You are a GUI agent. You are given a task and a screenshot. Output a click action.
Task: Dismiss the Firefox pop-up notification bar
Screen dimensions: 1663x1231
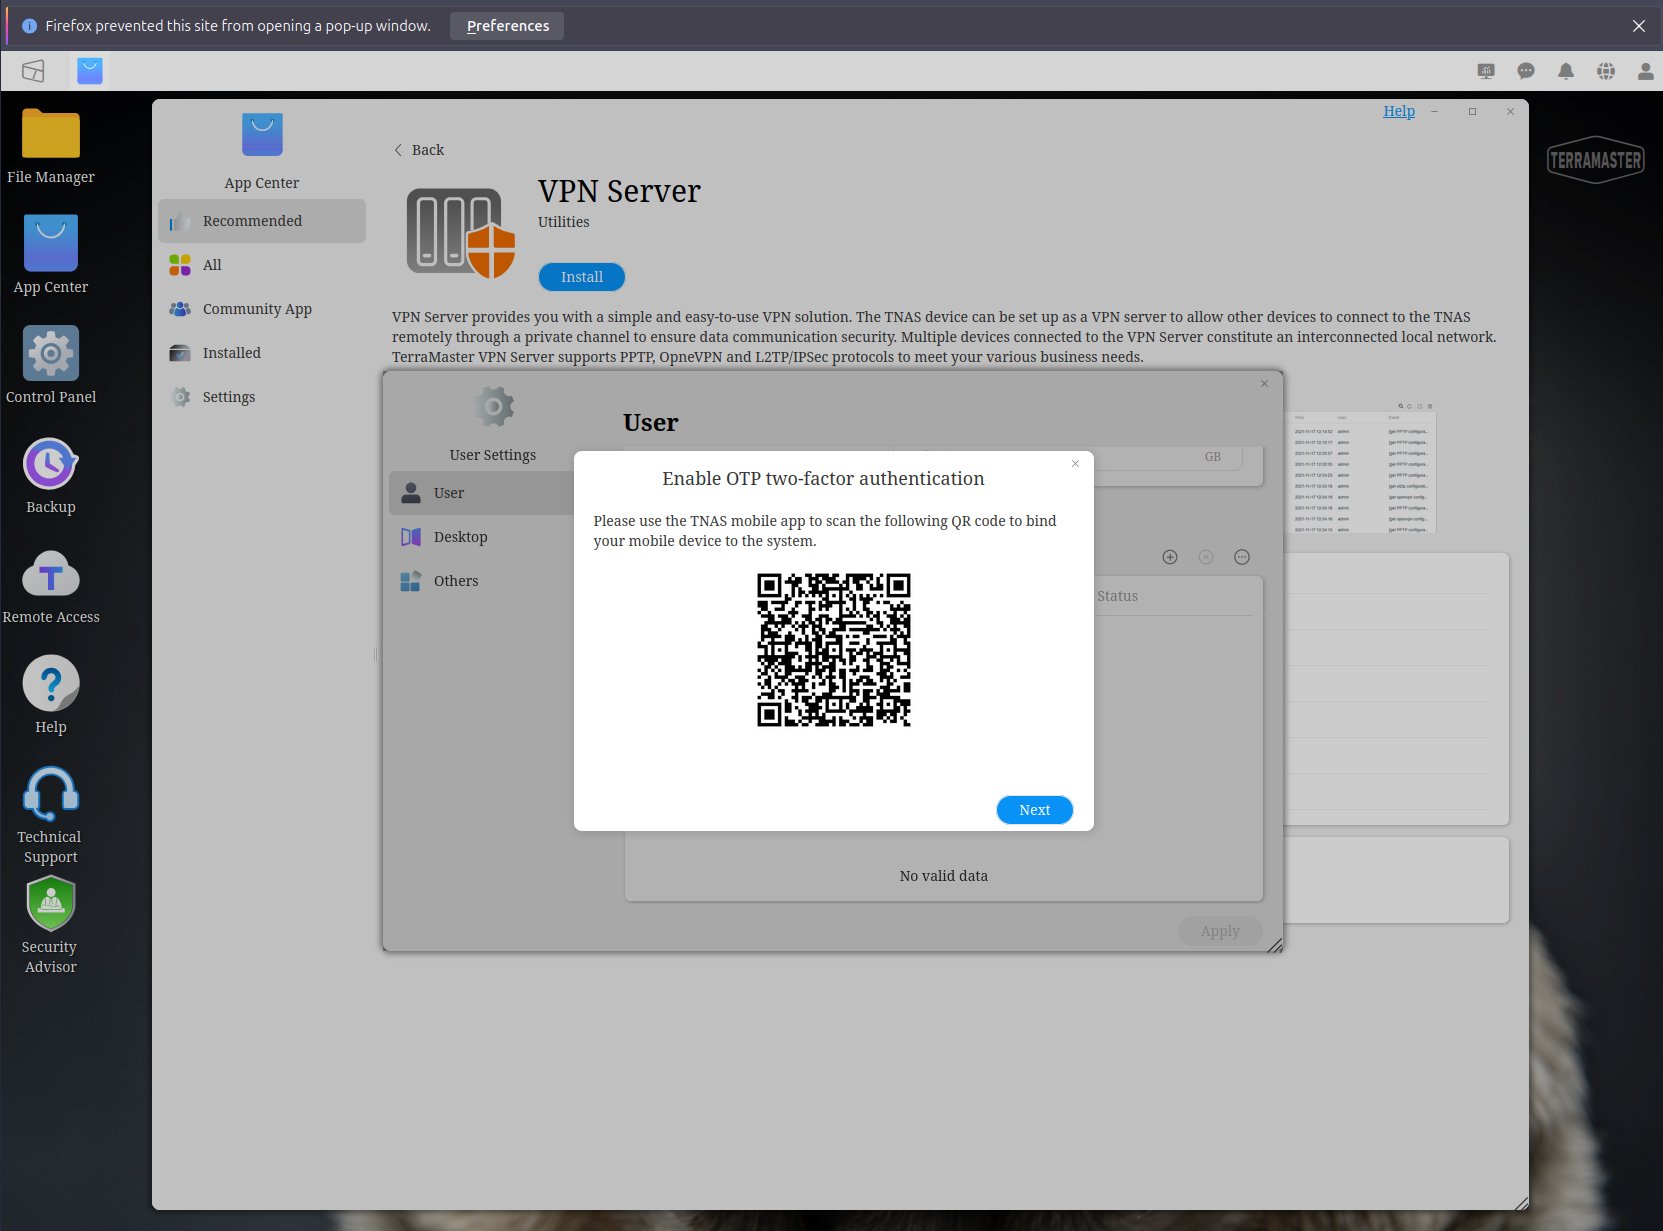tap(1639, 26)
